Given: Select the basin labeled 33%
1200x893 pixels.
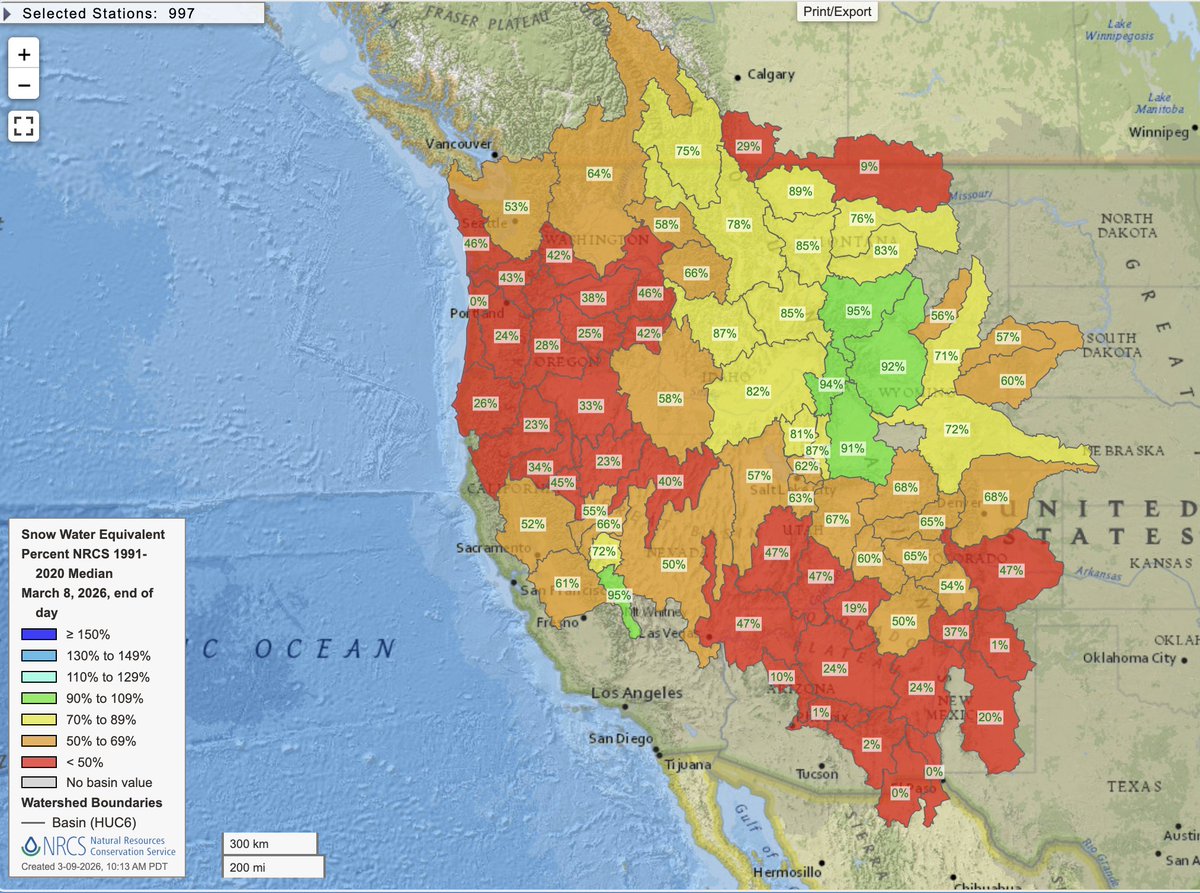Looking at the screenshot, I should point(590,406).
